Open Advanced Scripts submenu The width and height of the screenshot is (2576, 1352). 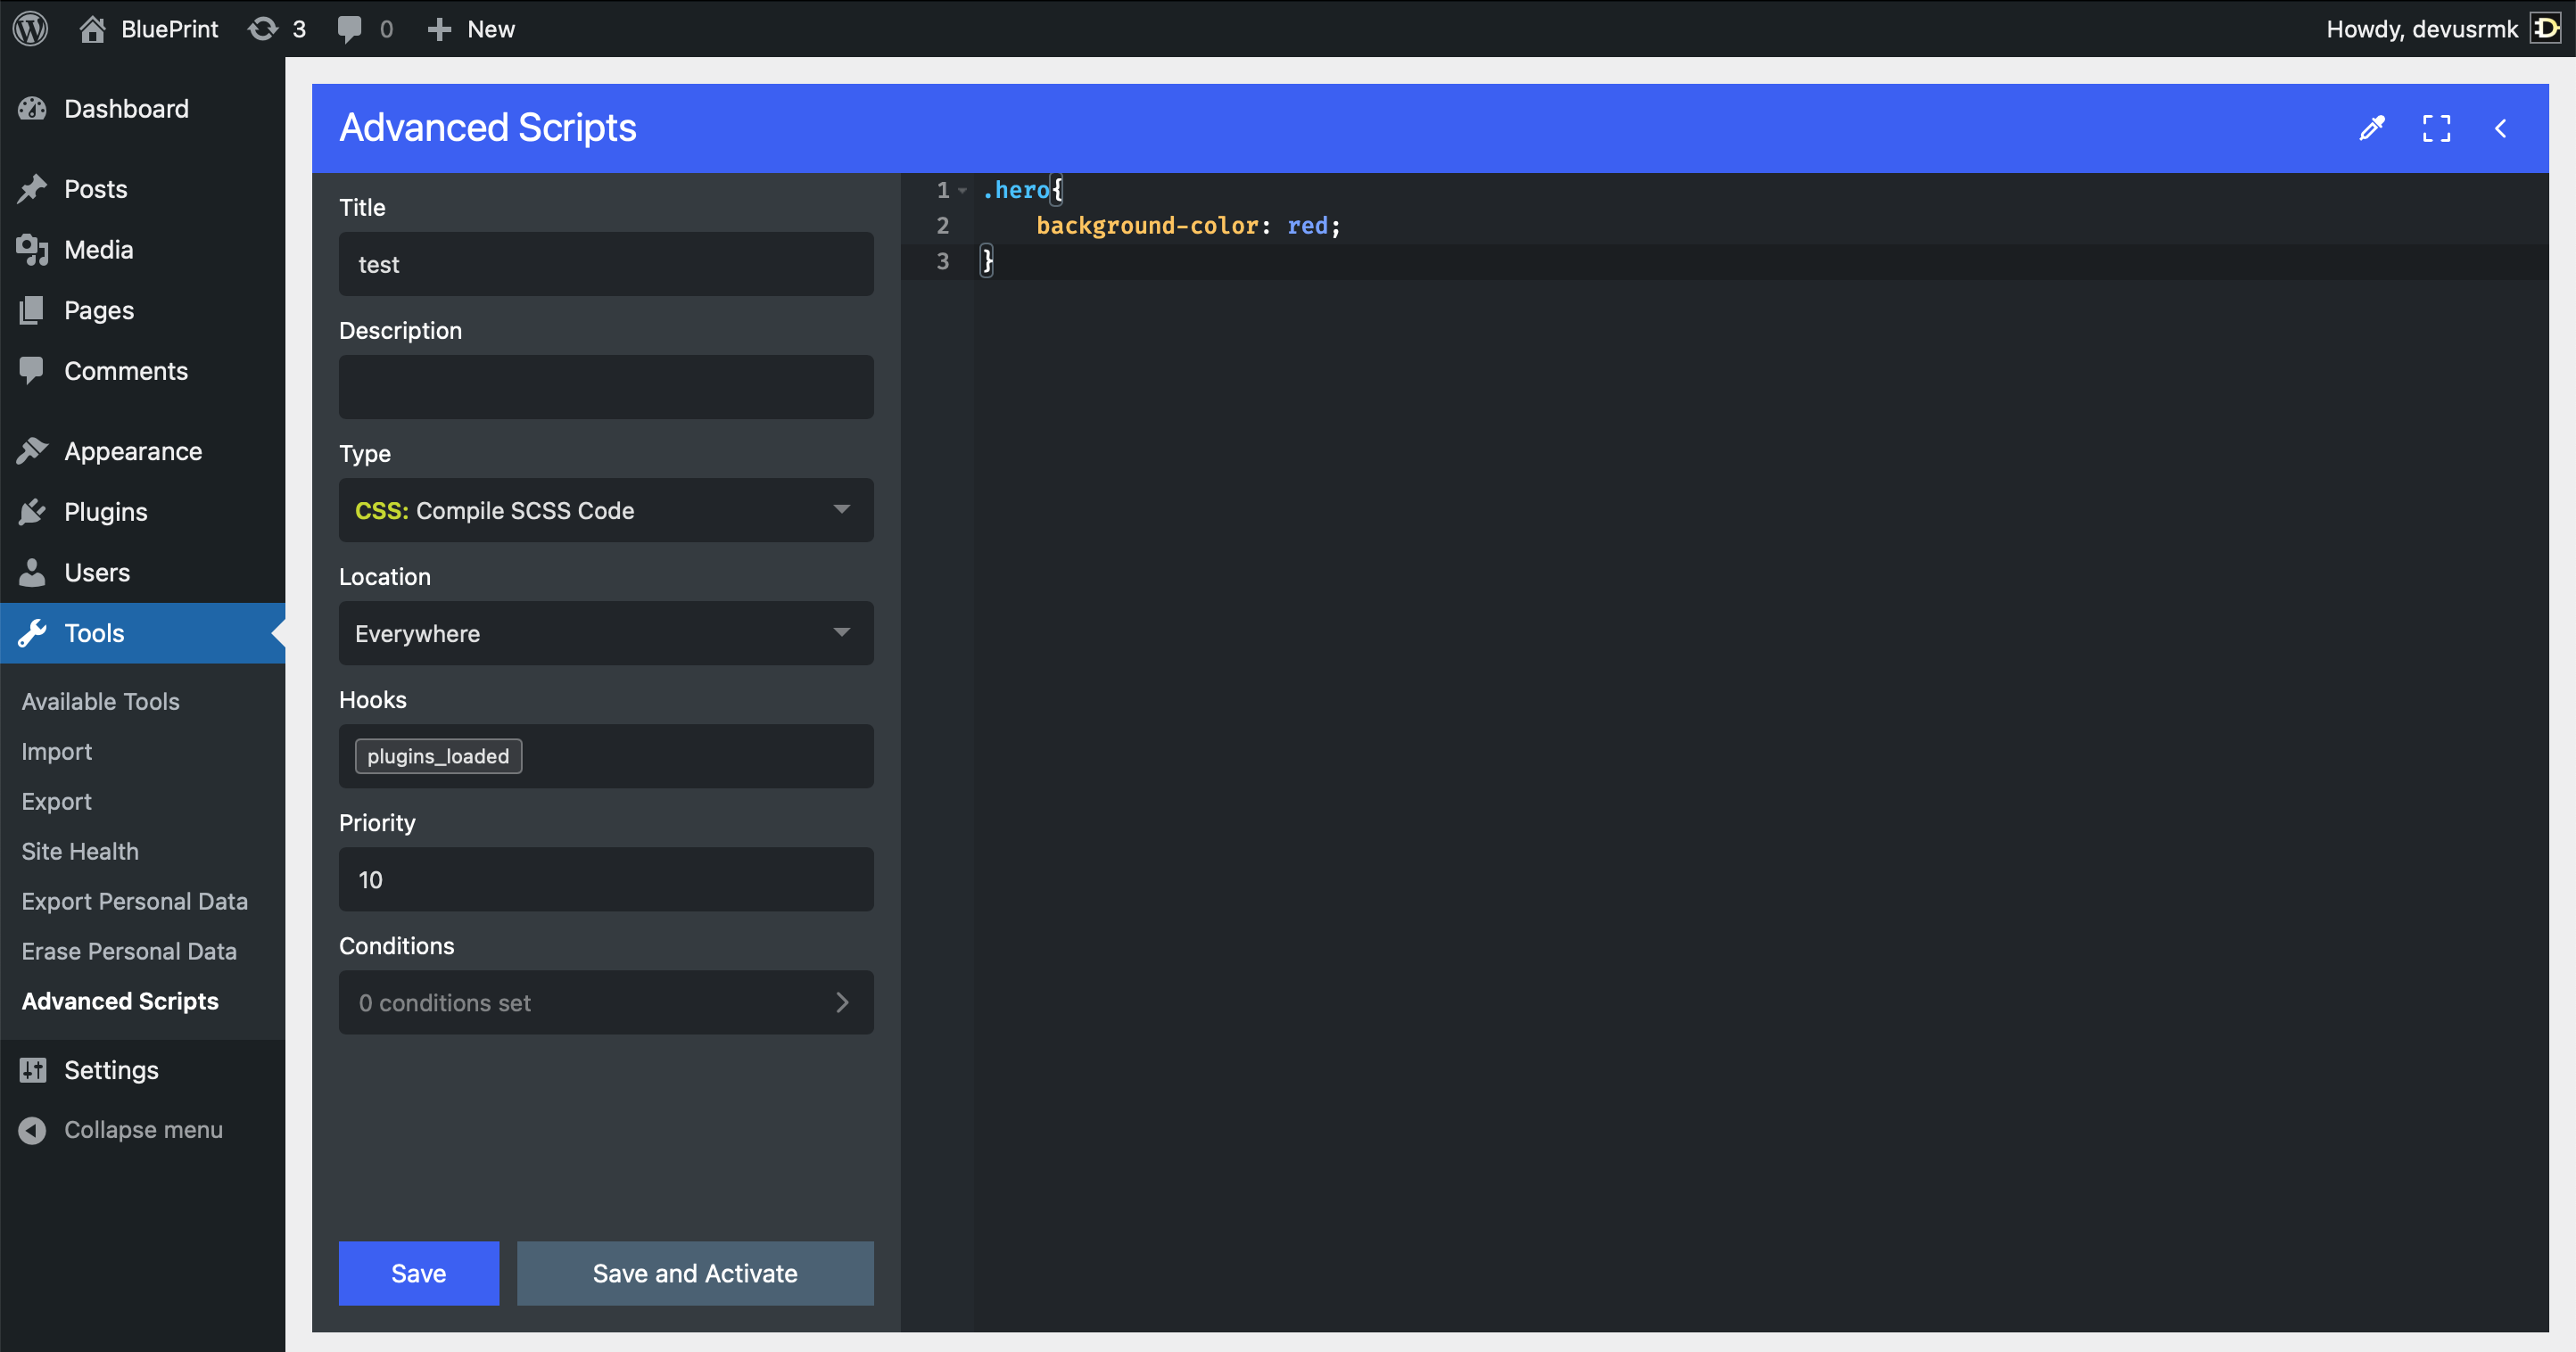[120, 1001]
